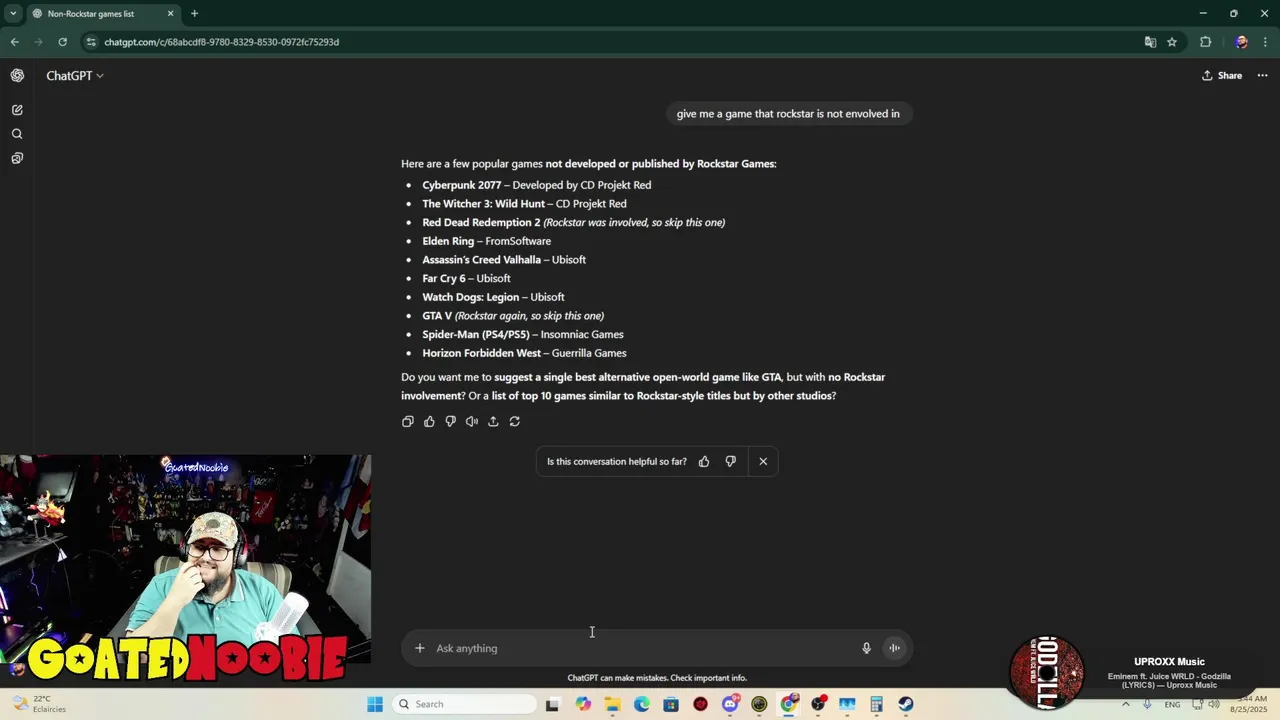Image resolution: width=1280 pixels, height=720 pixels.
Task: Expand ChatGPT model selector dropdown
Action: pyautogui.click(x=75, y=76)
